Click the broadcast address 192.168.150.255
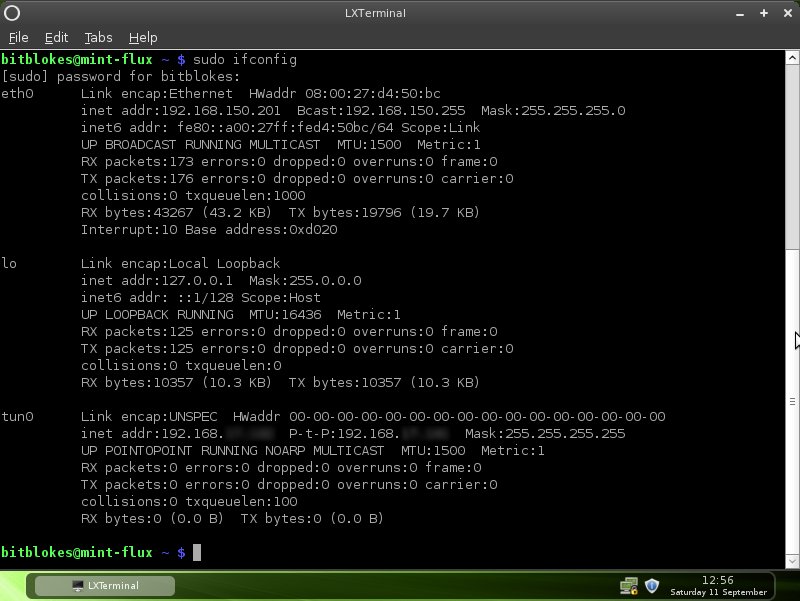 (x=405, y=111)
